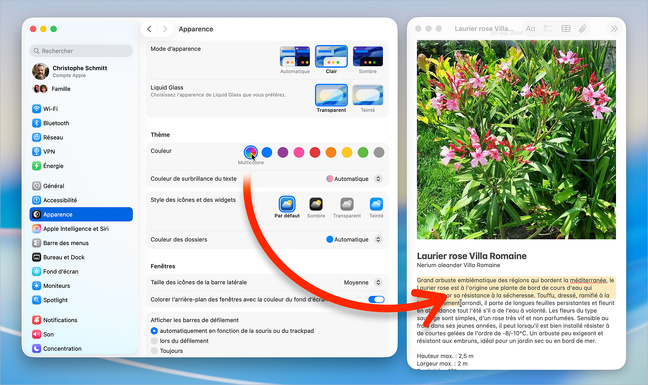
Task: Choose Par défaut icon style
Action: (287, 207)
